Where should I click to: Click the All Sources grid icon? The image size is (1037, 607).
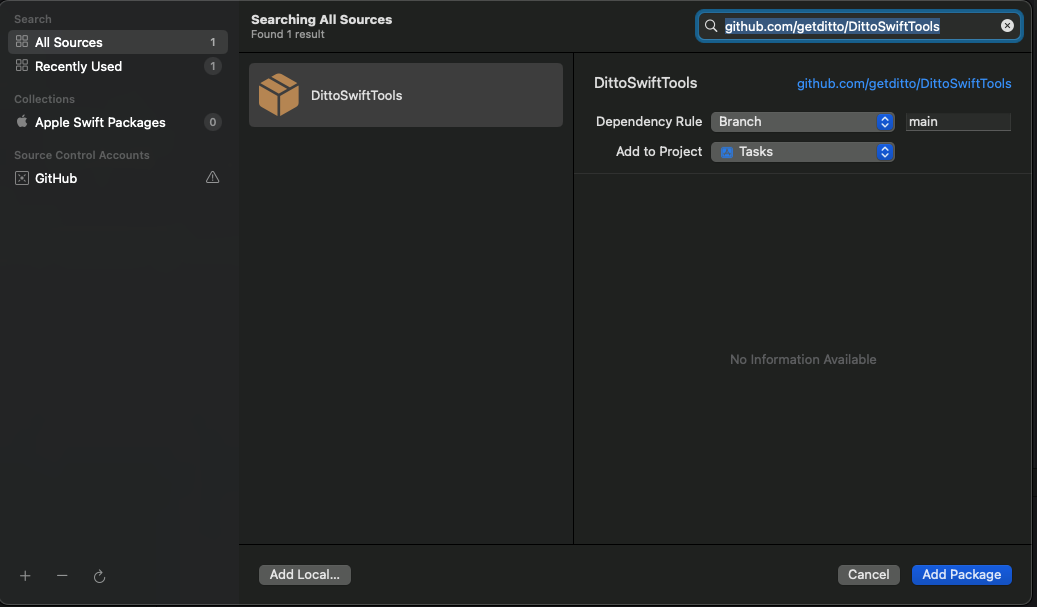point(22,42)
